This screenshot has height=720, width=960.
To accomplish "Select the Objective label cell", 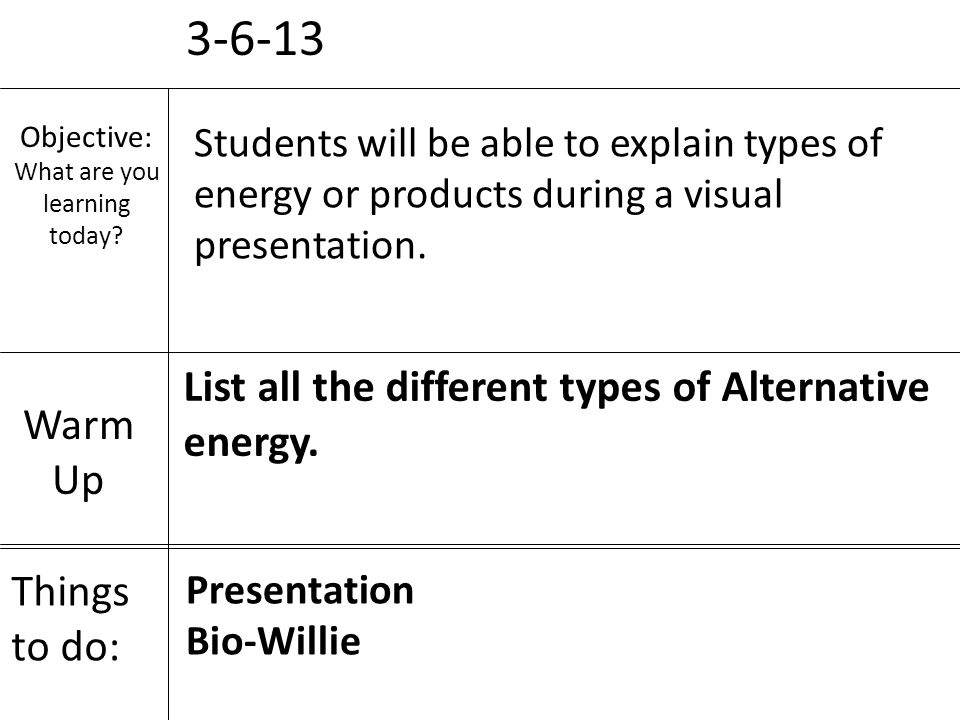I will tap(84, 220).
